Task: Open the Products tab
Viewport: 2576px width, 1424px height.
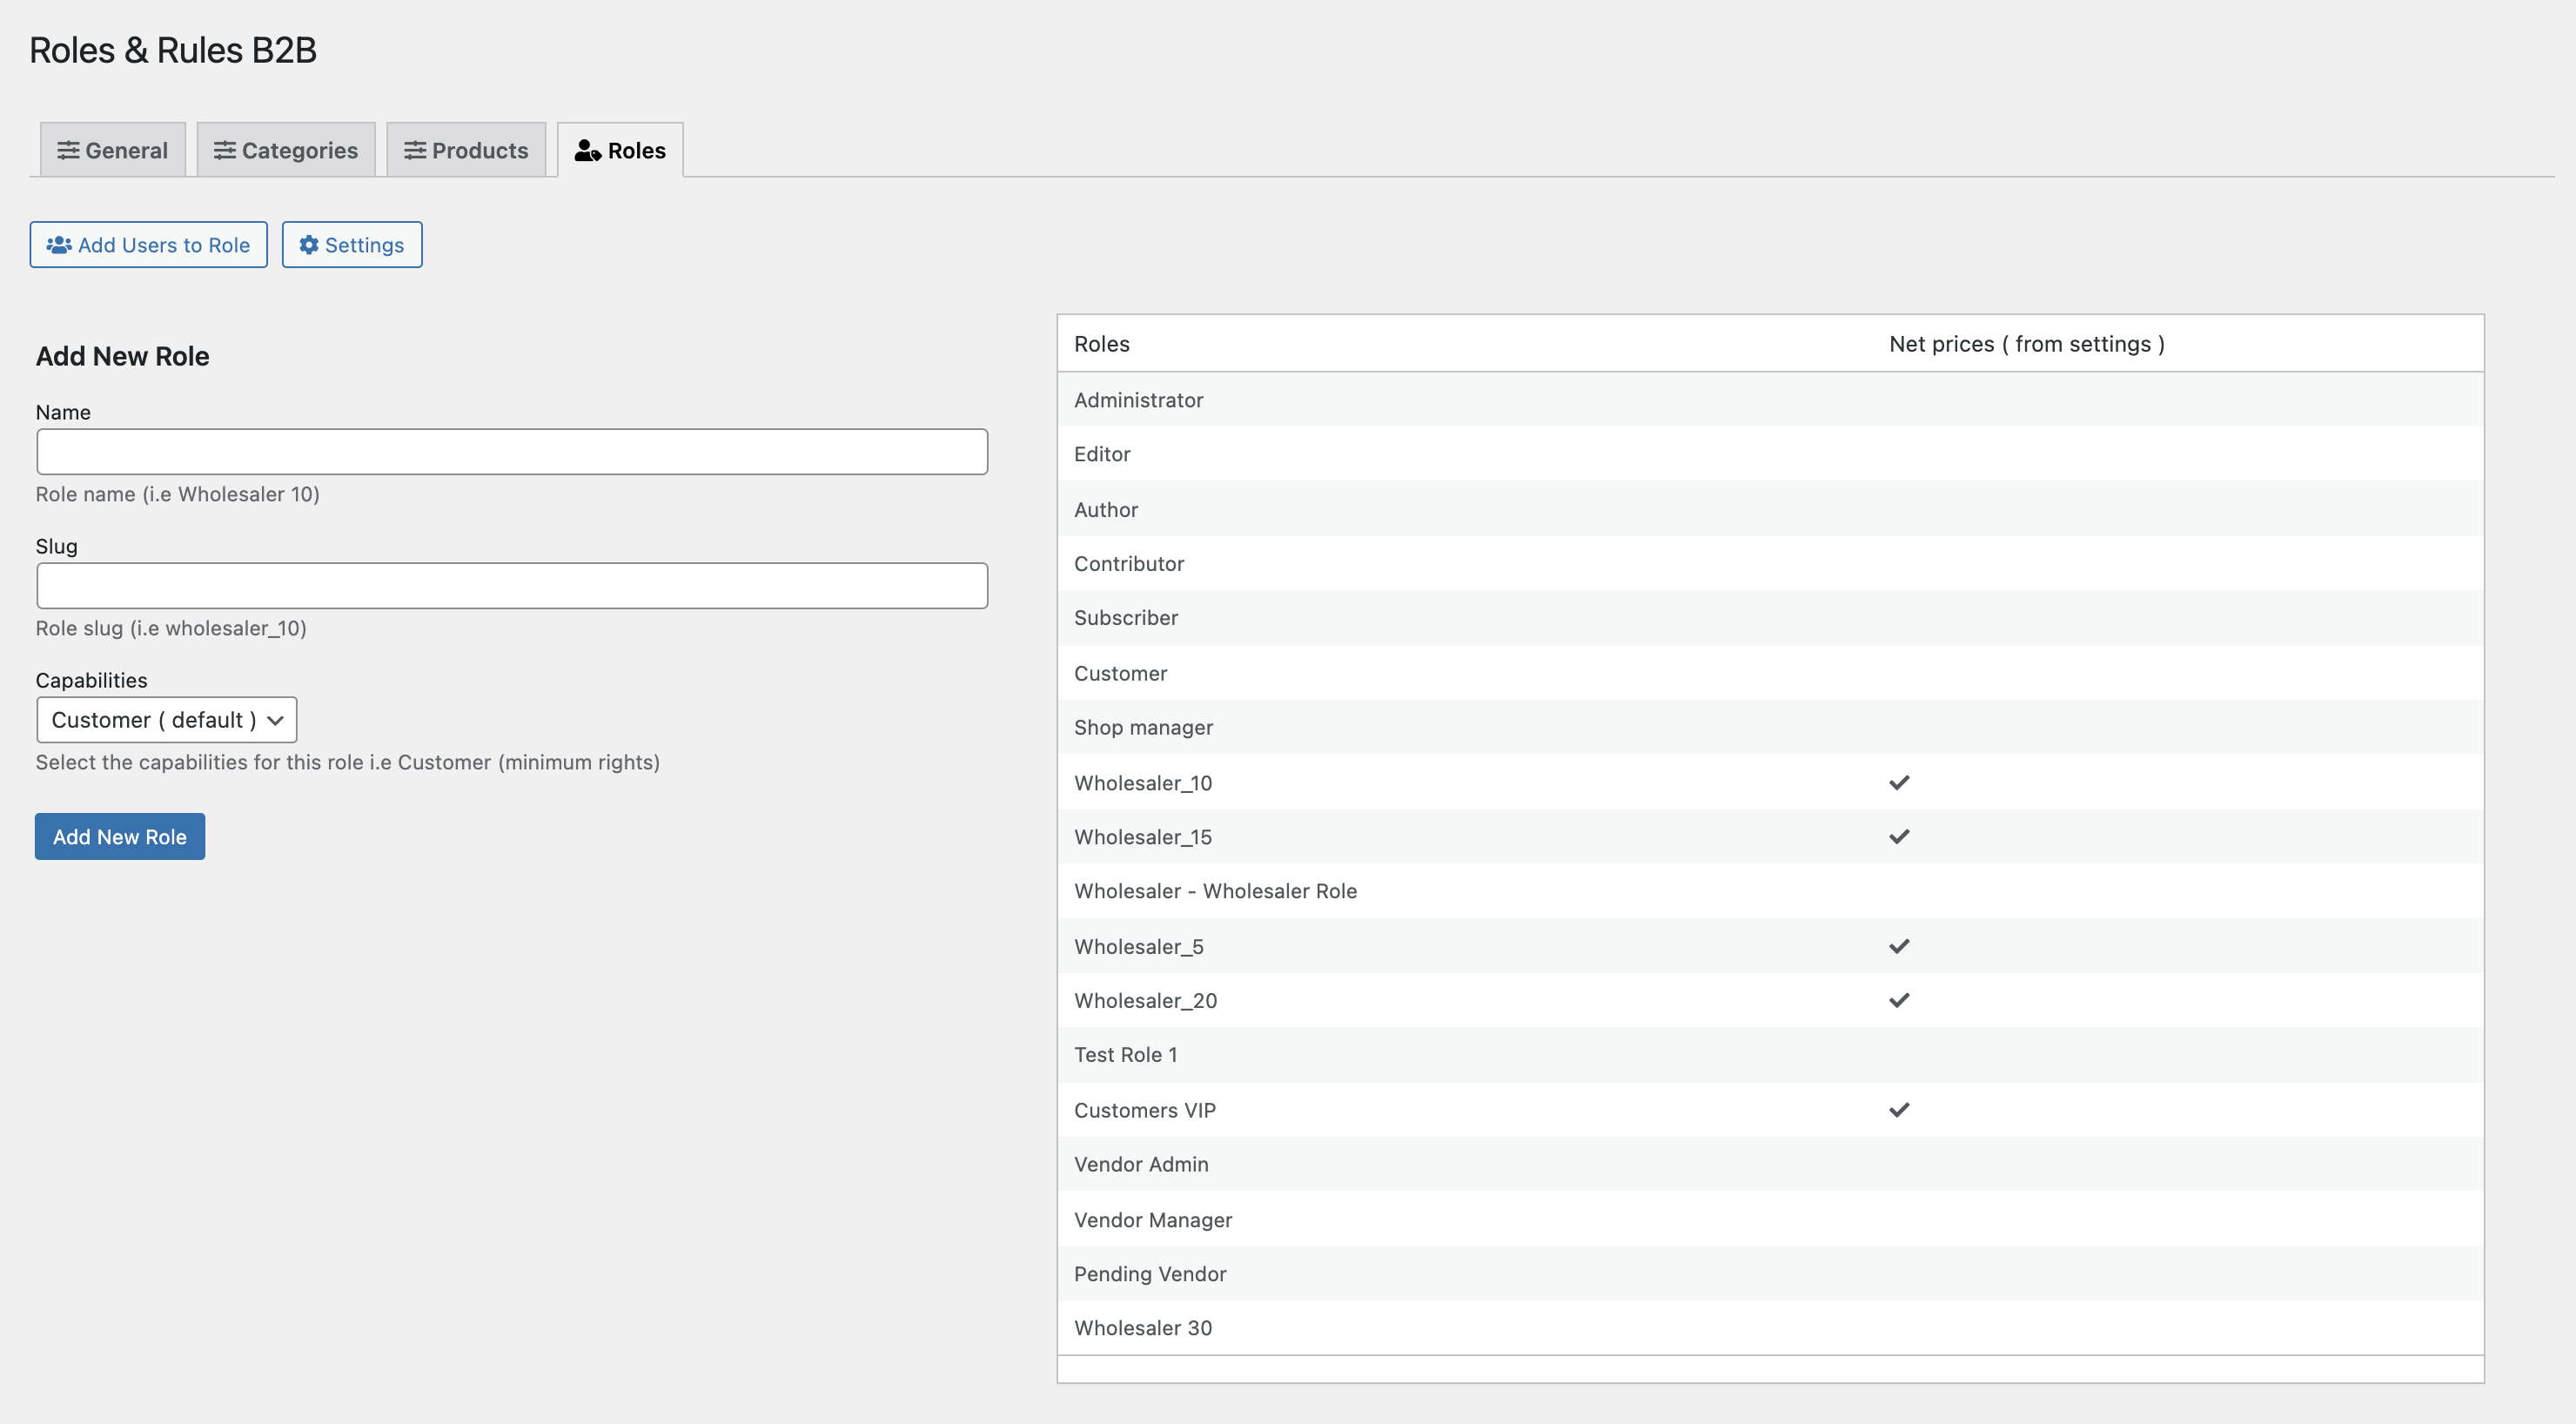Action: [x=466, y=150]
